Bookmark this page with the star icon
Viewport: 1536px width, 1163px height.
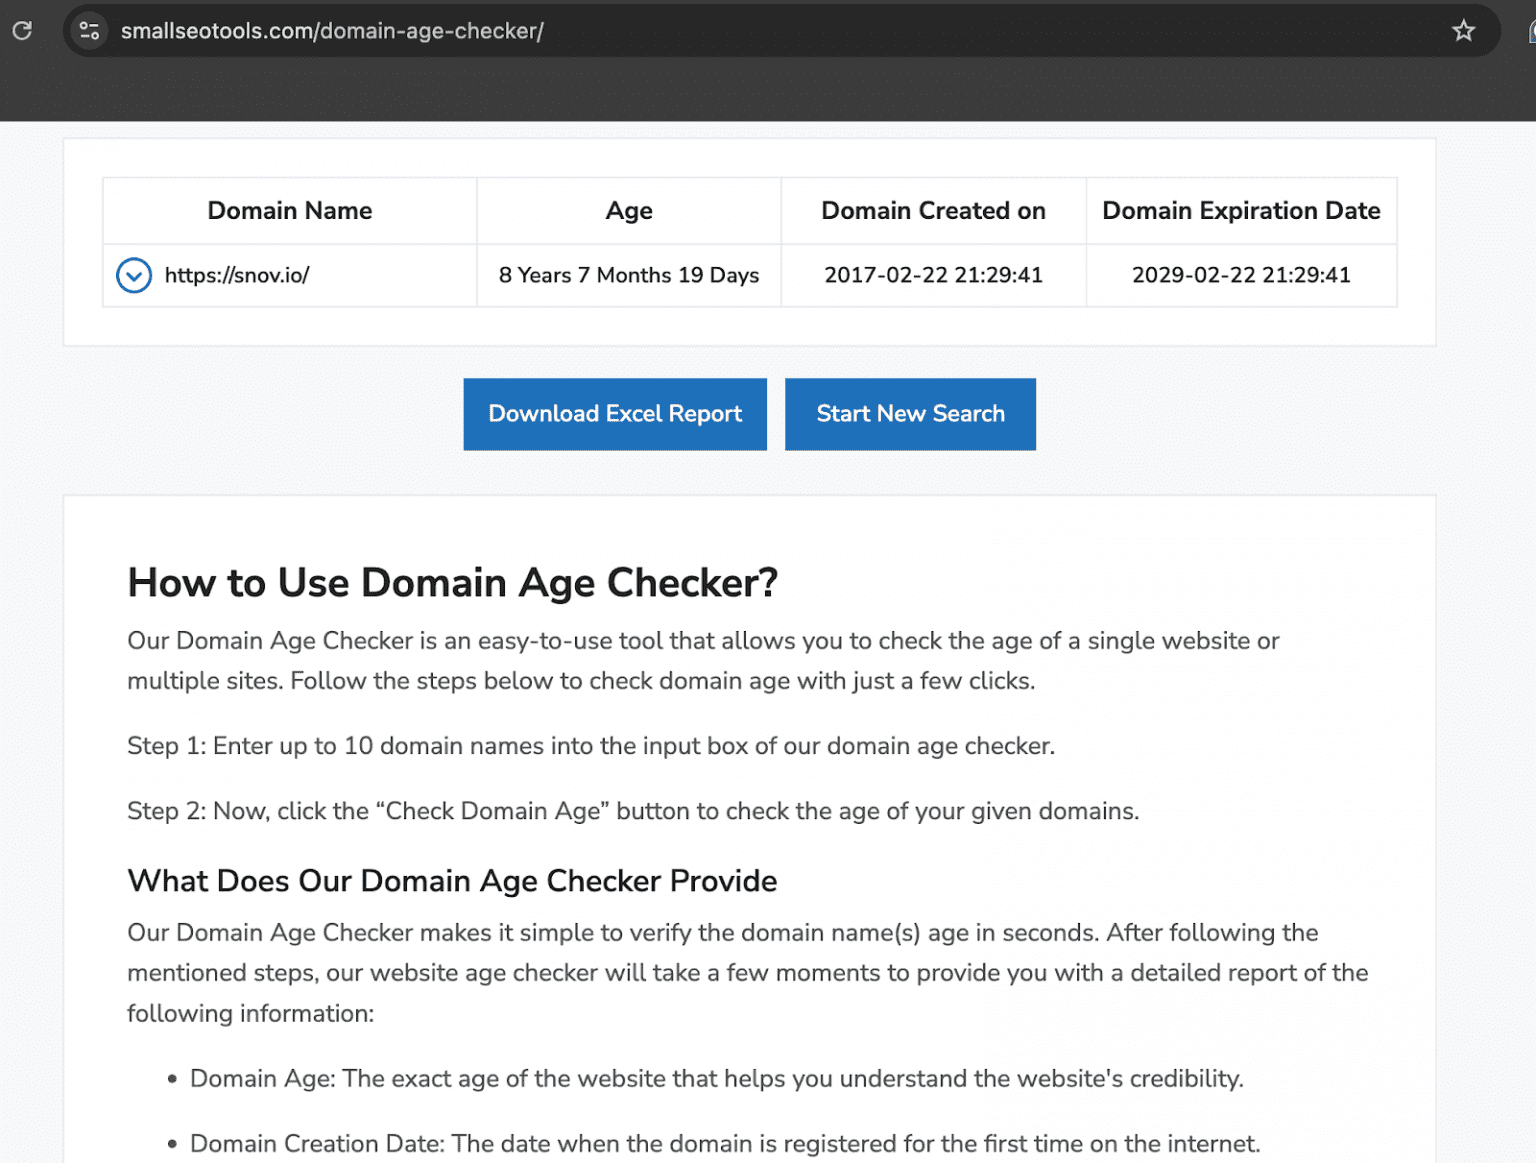pos(1463,31)
